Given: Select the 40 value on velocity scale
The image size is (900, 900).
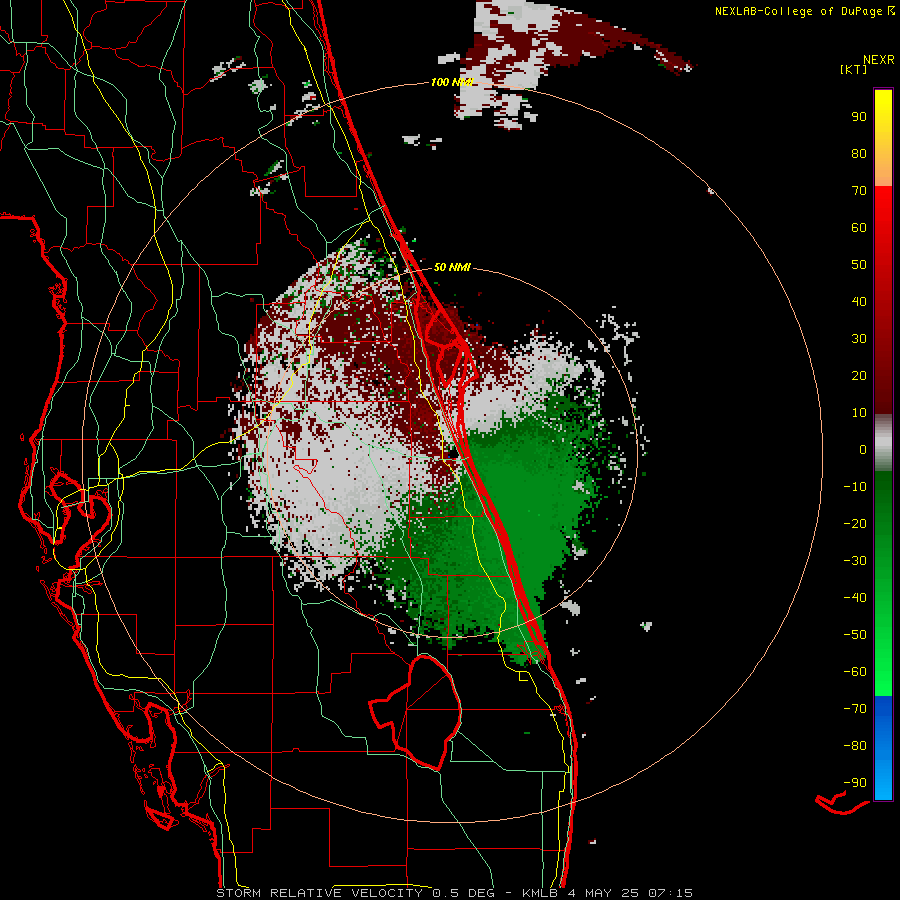Looking at the screenshot, I should (859, 301).
